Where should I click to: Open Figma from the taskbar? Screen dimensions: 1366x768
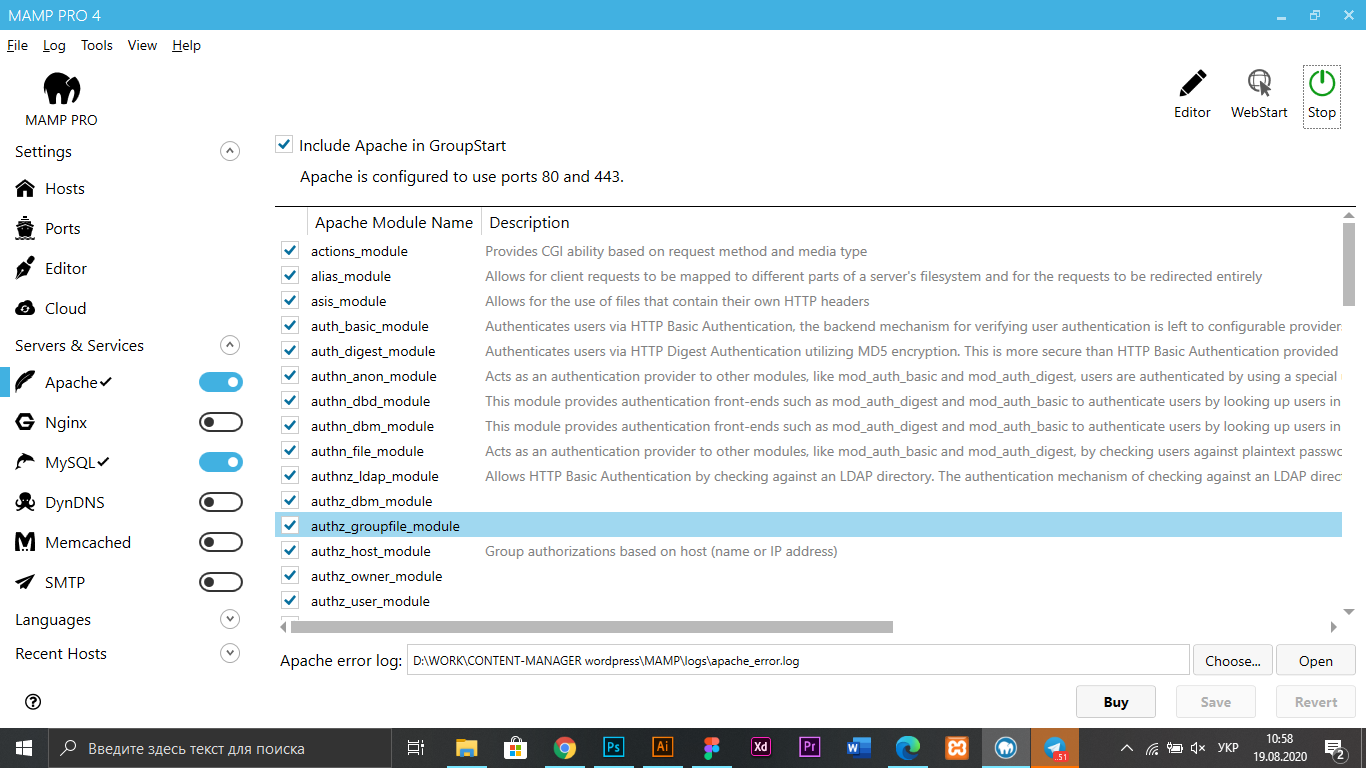tap(712, 748)
